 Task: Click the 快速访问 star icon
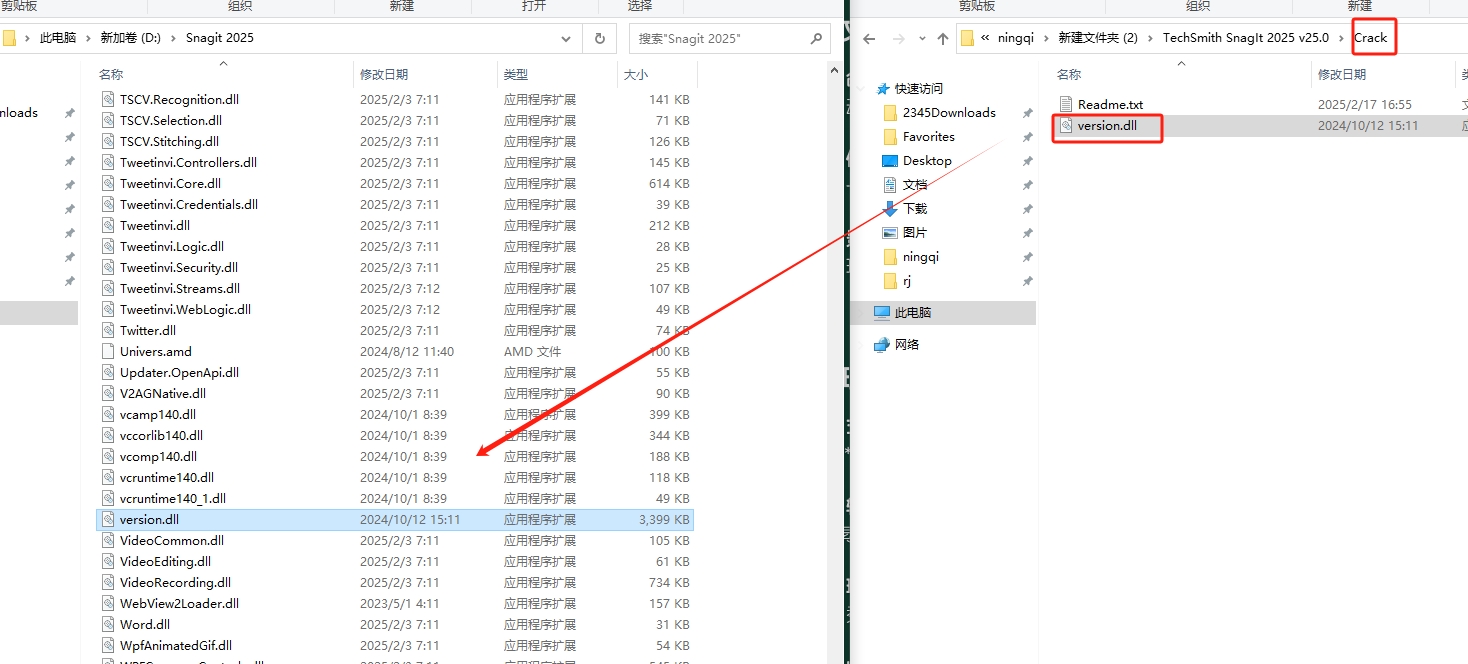(881, 88)
